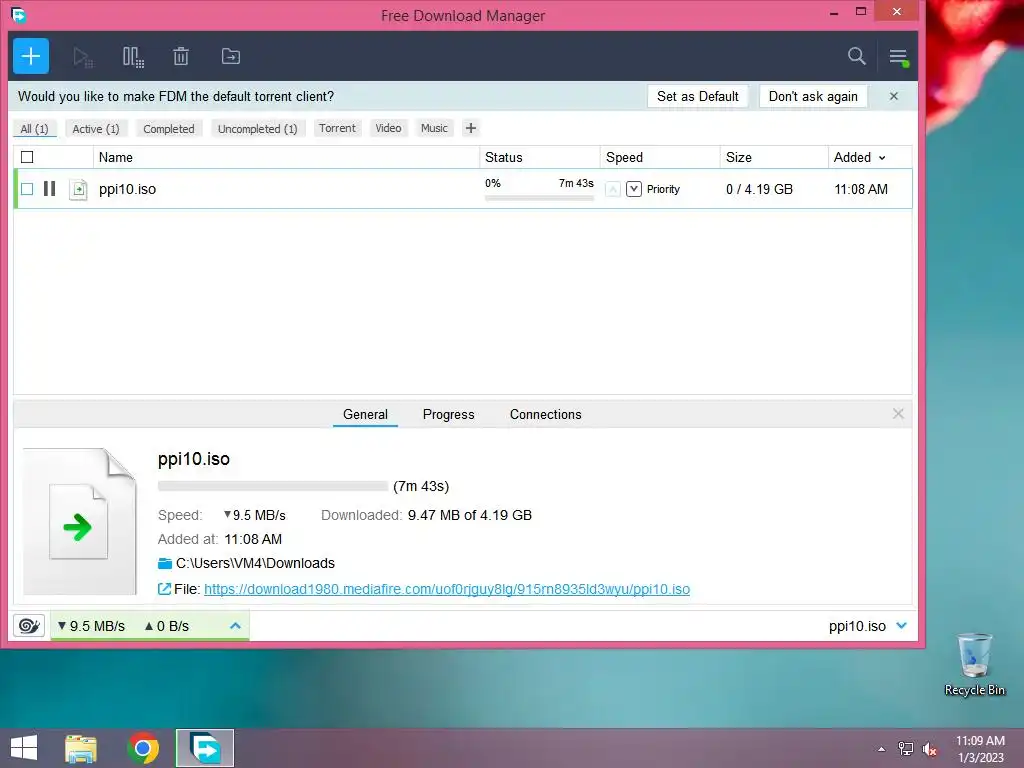Click Free Download Manager taskbar icon

[205, 748]
